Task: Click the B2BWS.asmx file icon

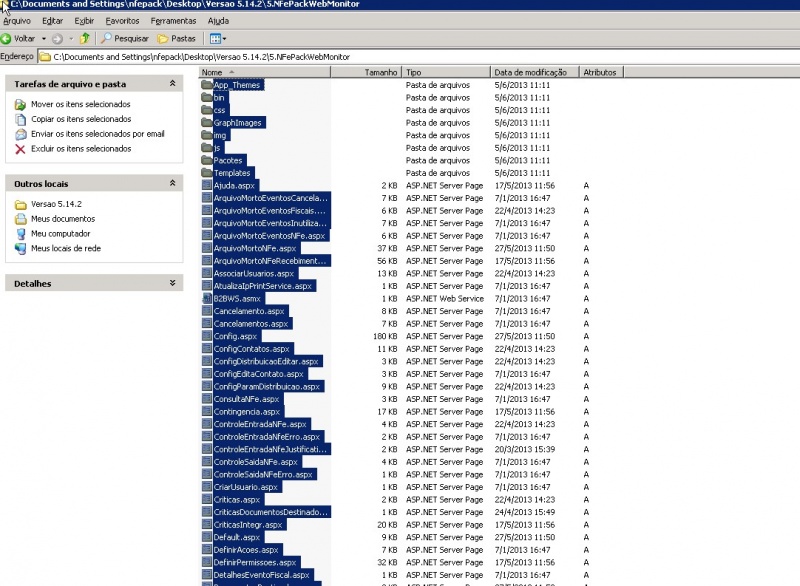Action: pyautogui.click(x=207, y=298)
